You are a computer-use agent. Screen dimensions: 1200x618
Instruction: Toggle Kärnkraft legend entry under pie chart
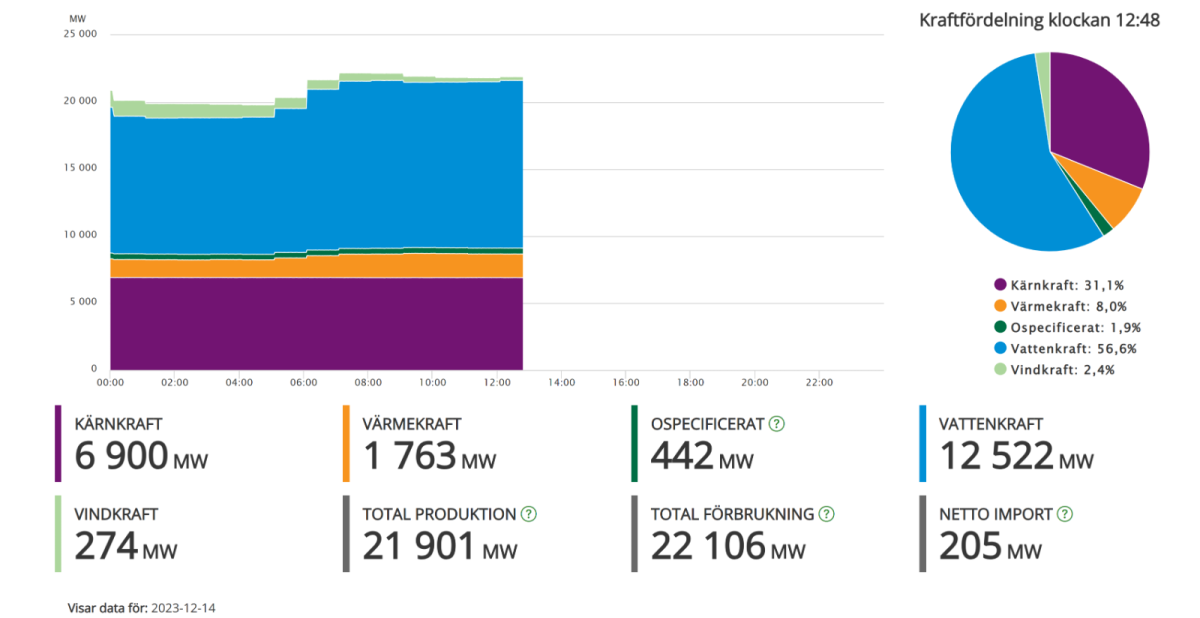[1049, 285]
